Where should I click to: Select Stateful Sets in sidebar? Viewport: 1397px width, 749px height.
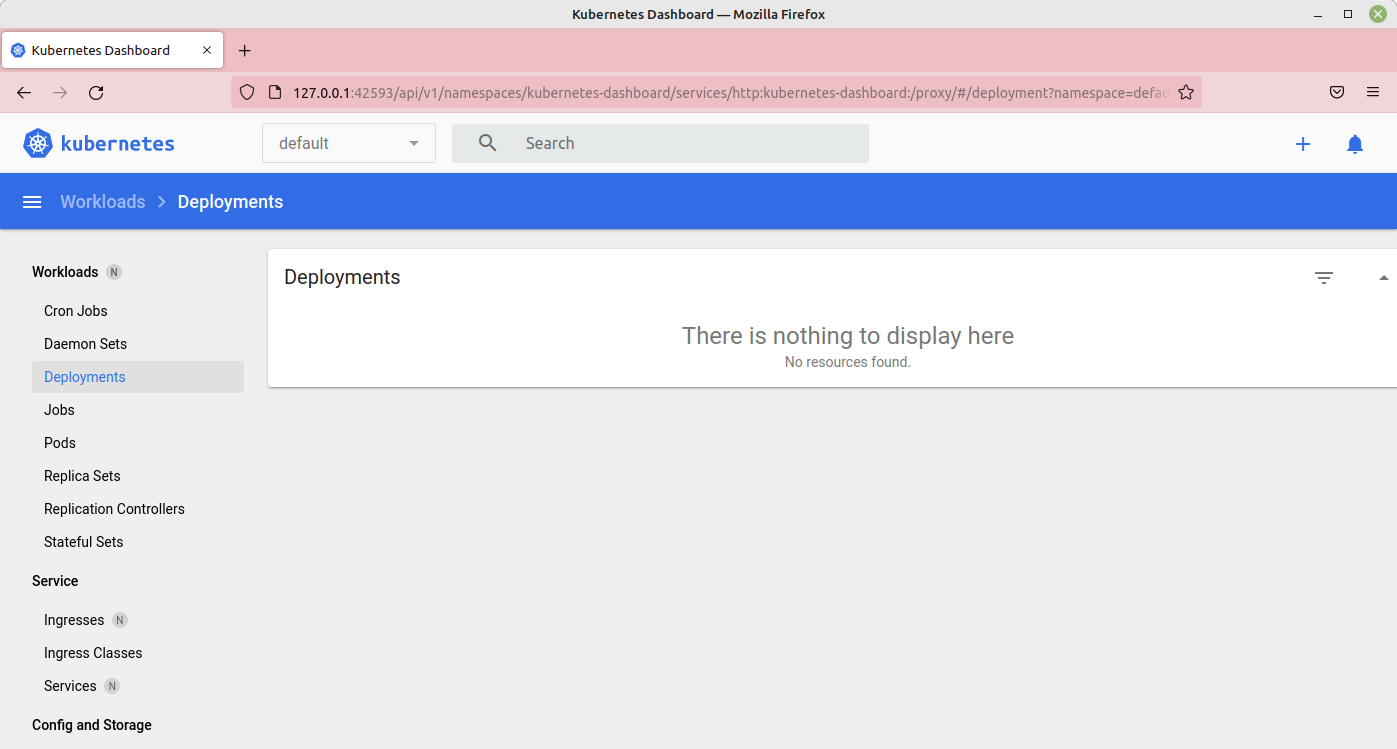pyautogui.click(x=84, y=542)
